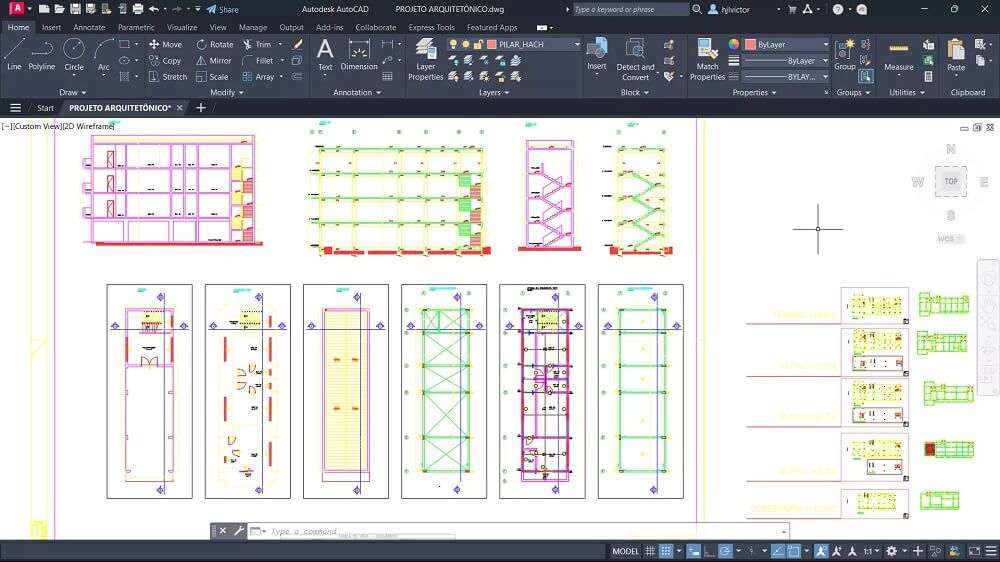Click the red layer color swatch PILAR_HACH
Screen dimensions: 1000x562
click(492, 45)
